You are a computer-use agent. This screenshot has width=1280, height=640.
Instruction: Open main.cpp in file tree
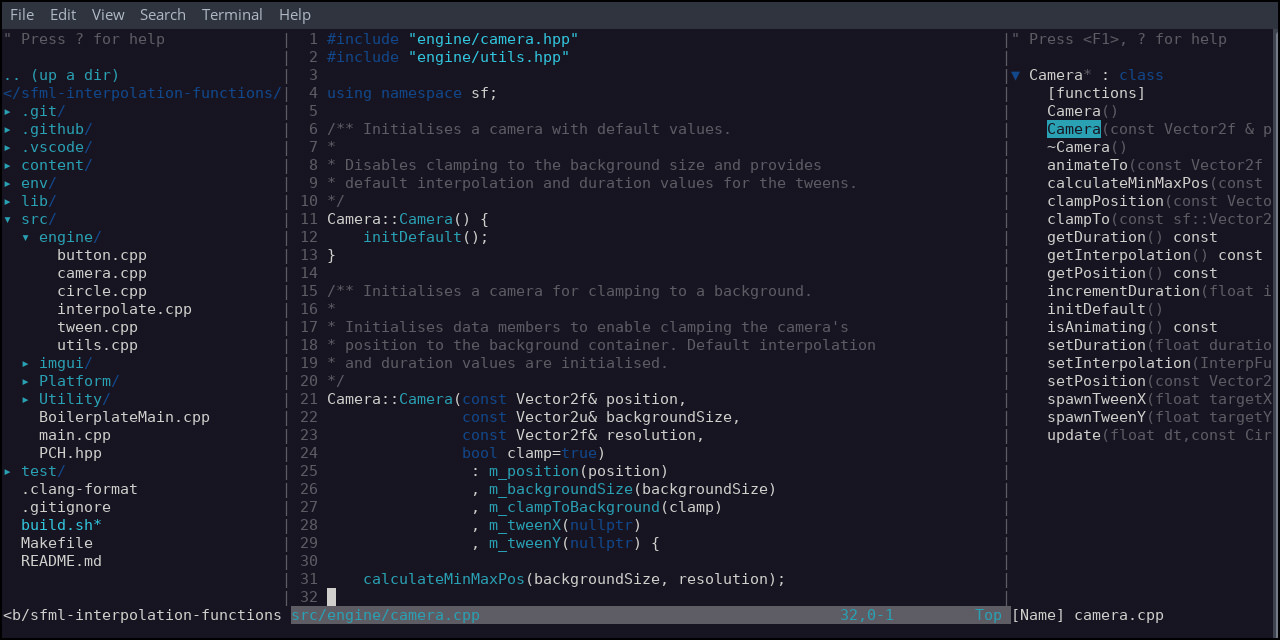coord(75,435)
